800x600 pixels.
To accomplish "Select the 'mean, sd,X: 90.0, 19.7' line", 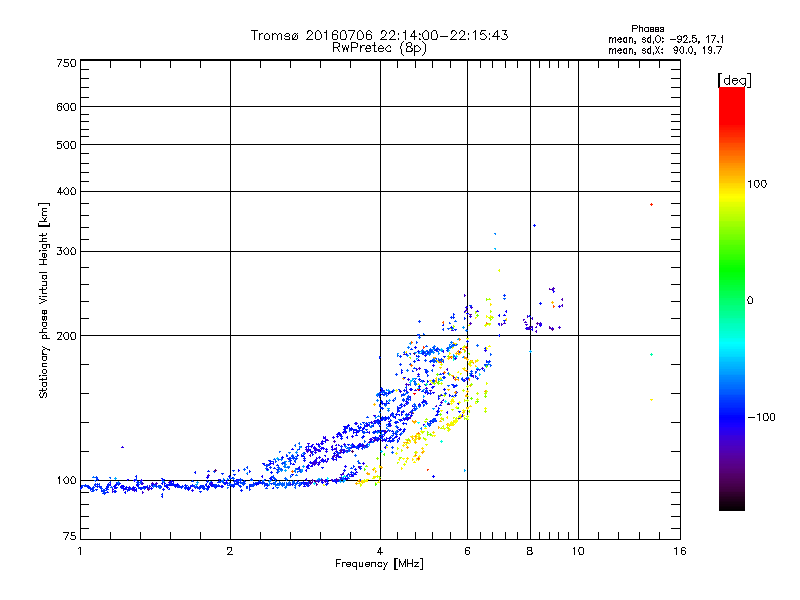I will 665,50.
